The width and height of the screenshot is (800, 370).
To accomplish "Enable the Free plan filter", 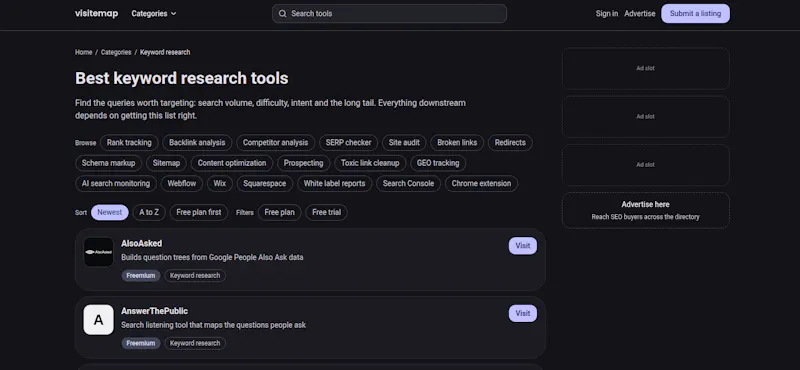I will [280, 212].
